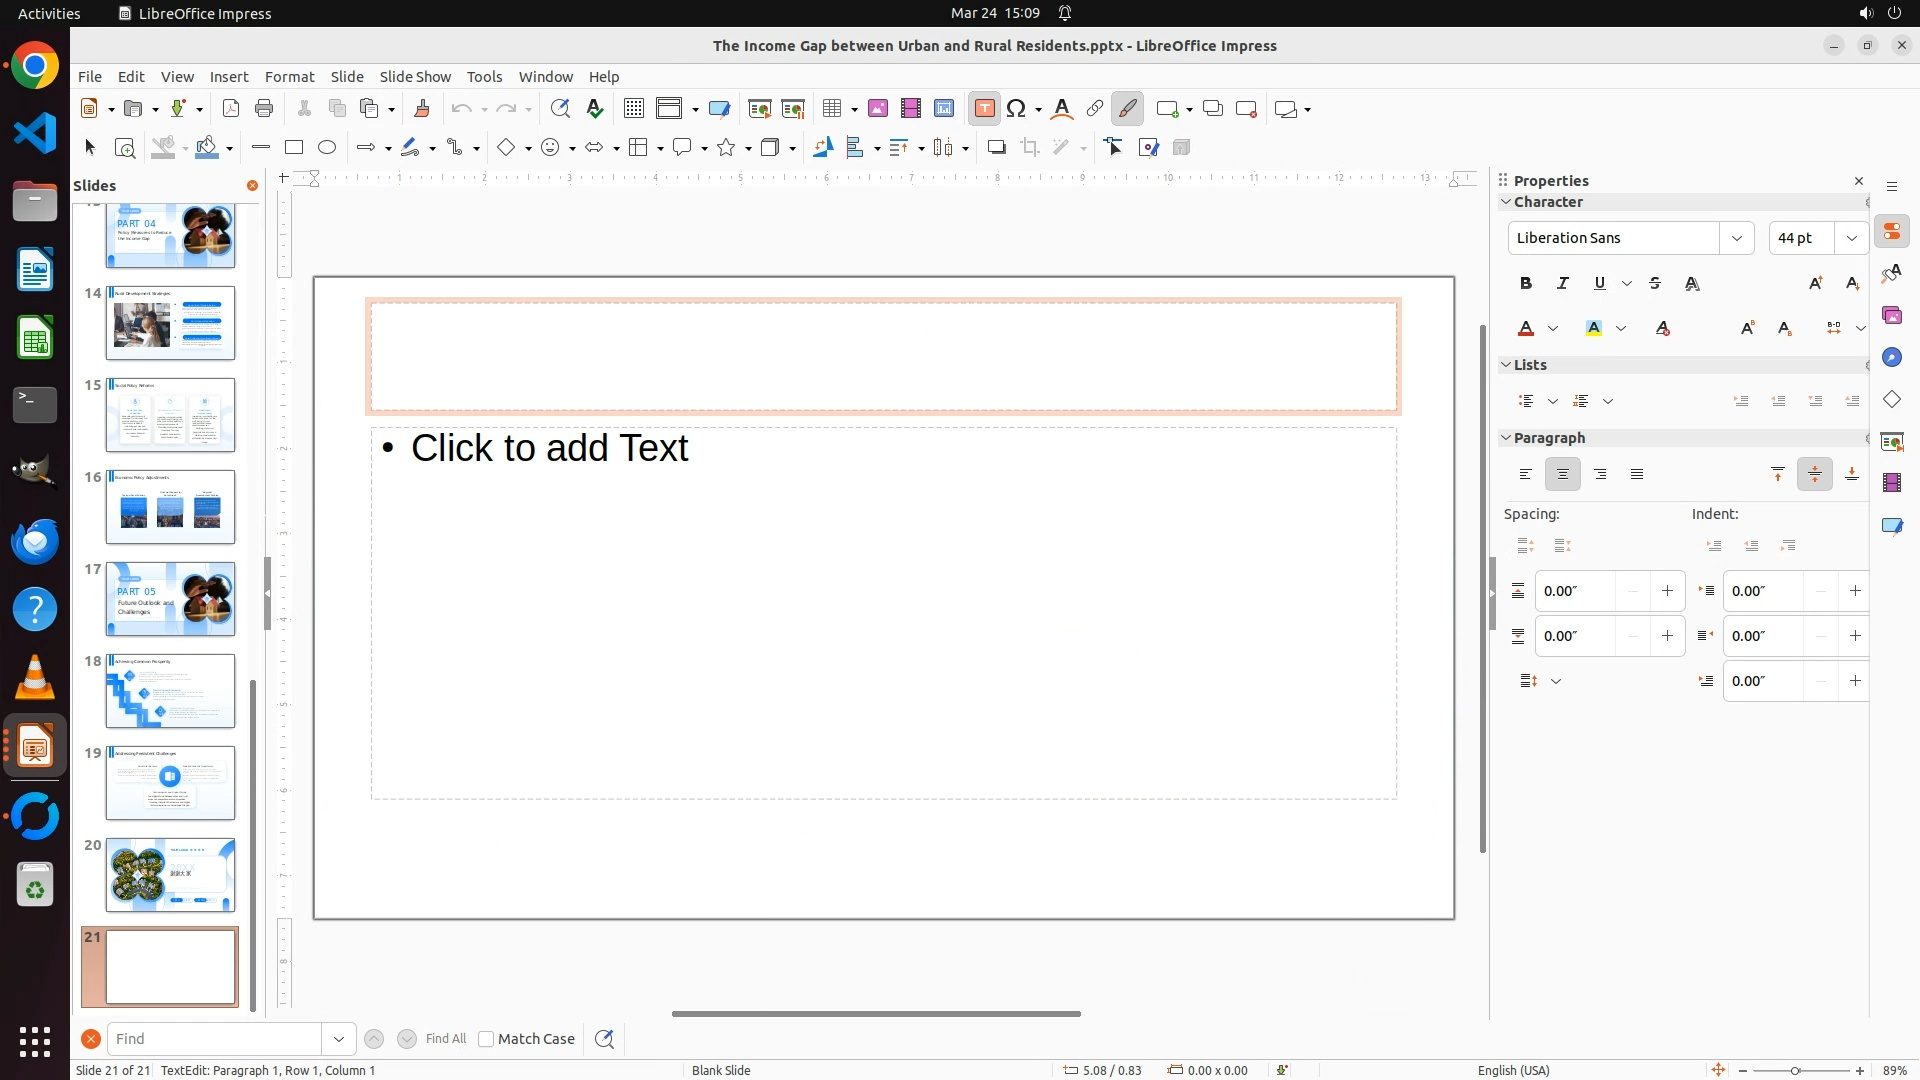This screenshot has width=1920, height=1080.
Task: Open the font size dropdown
Action: 1852,238
